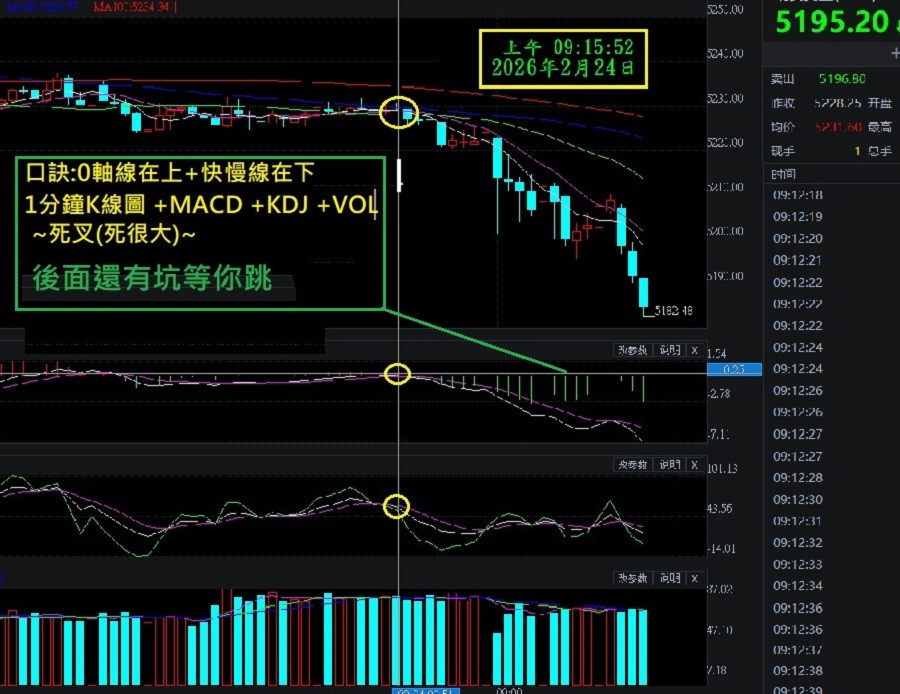
Task: Click the blue 0.25 crosshair value label
Action: (x=735, y=369)
